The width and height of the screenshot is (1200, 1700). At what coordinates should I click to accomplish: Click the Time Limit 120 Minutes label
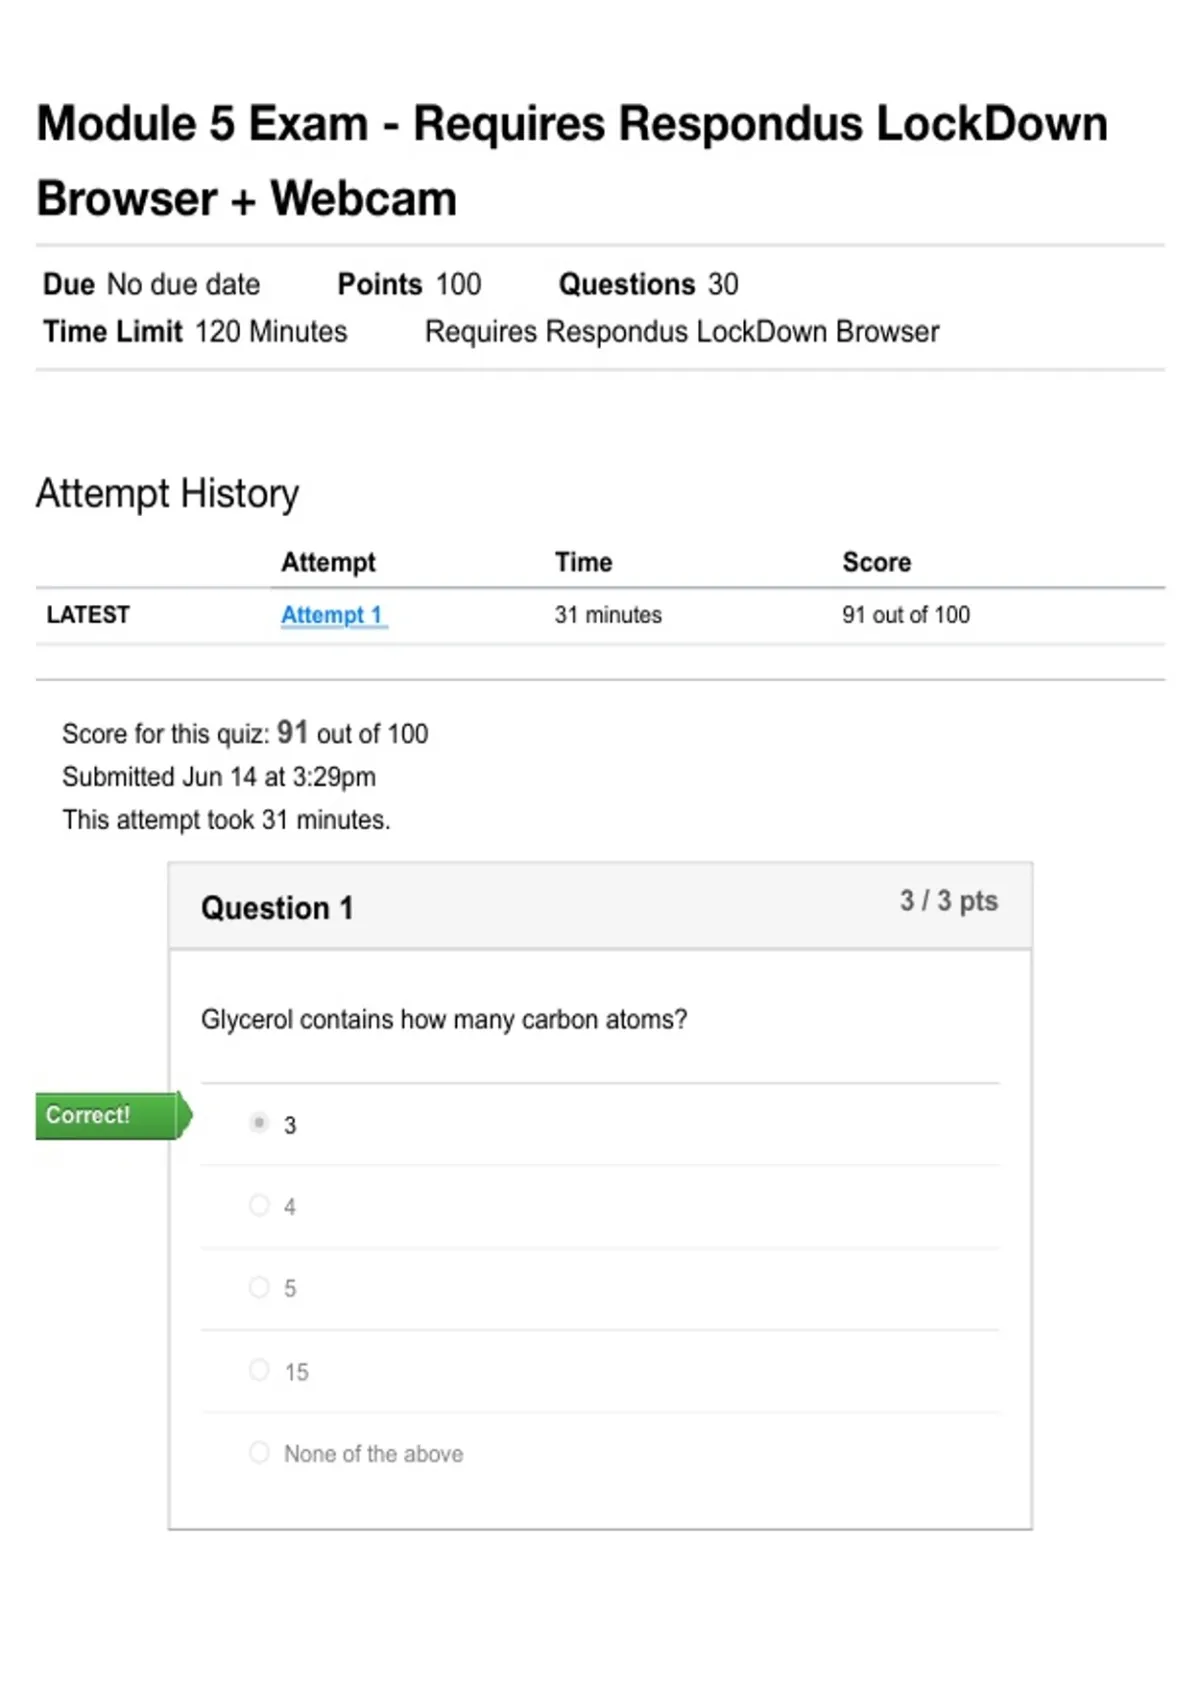tap(195, 332)
